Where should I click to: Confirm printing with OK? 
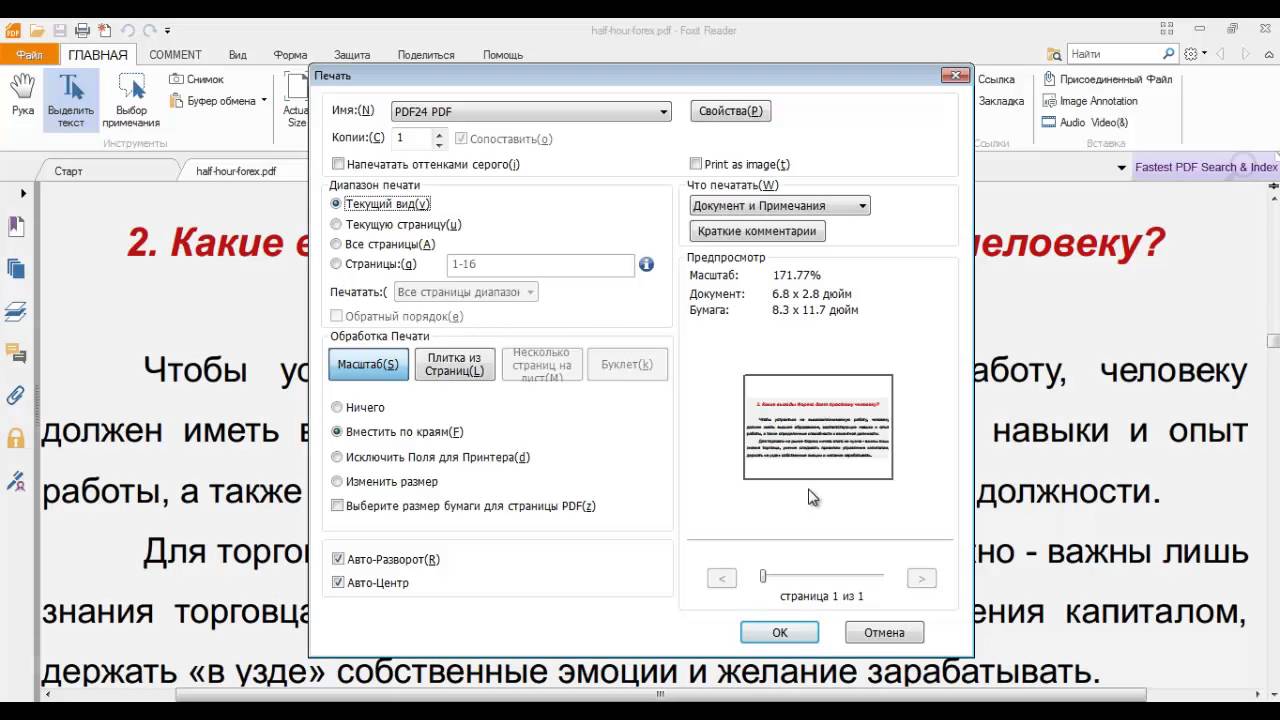(x=780, y=632)
